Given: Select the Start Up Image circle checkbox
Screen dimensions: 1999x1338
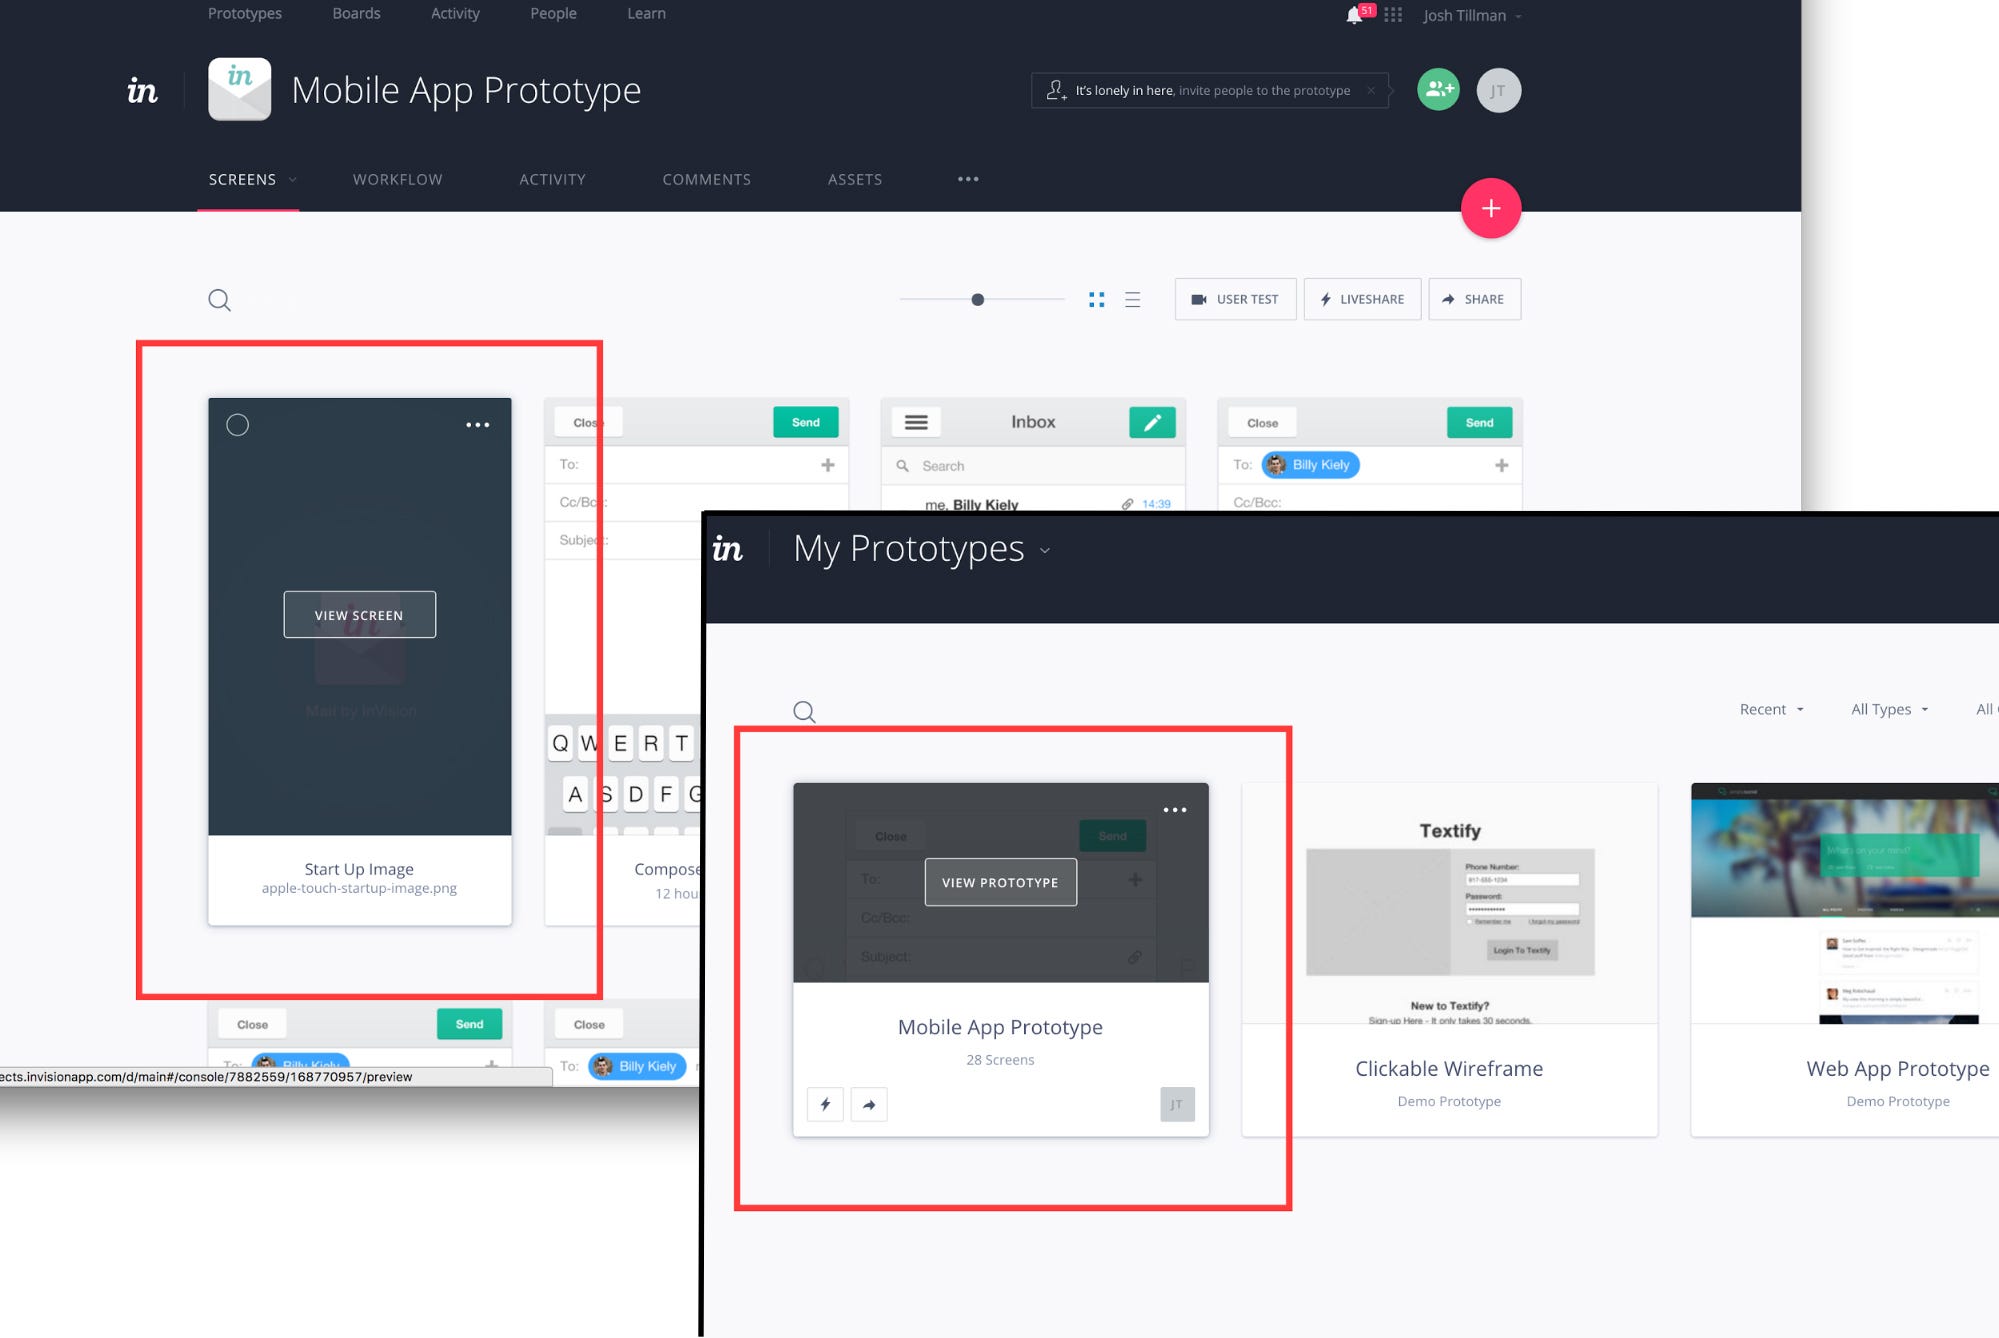Looking at the screenshot, I should [x=237, y=425].
